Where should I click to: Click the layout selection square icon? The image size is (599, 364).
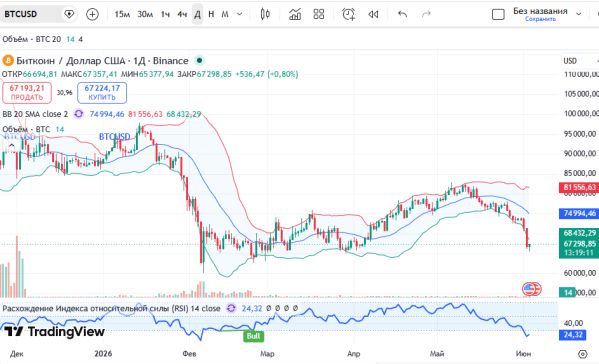[x=498, y=15]
